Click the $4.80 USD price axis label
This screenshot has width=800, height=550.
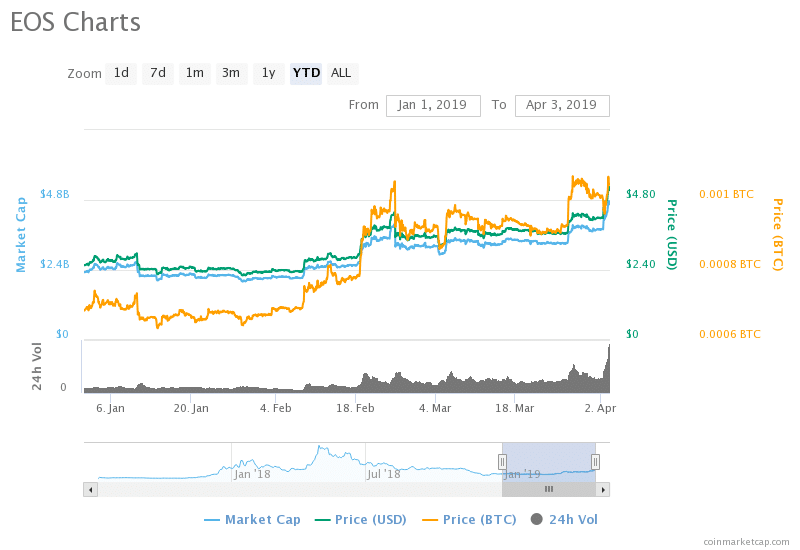[641, 194]
